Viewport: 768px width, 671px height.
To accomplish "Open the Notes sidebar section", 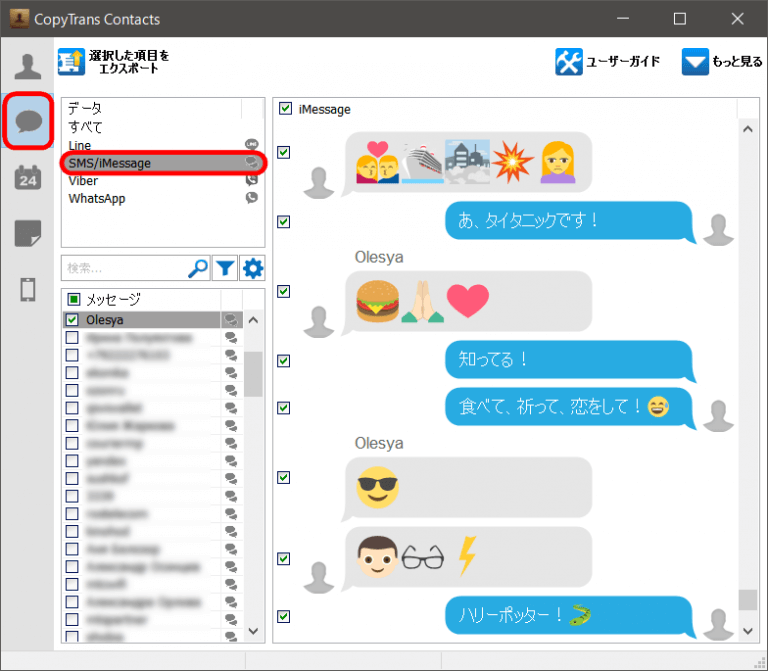I will tap(28, 233).
